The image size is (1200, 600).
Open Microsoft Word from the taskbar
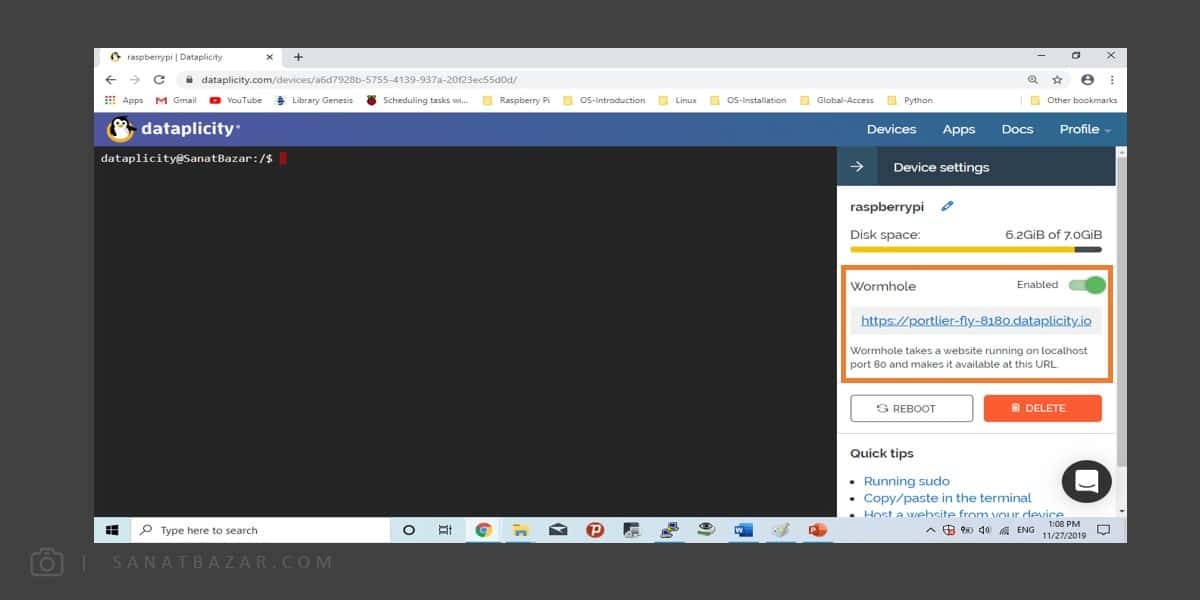[743, 530]
